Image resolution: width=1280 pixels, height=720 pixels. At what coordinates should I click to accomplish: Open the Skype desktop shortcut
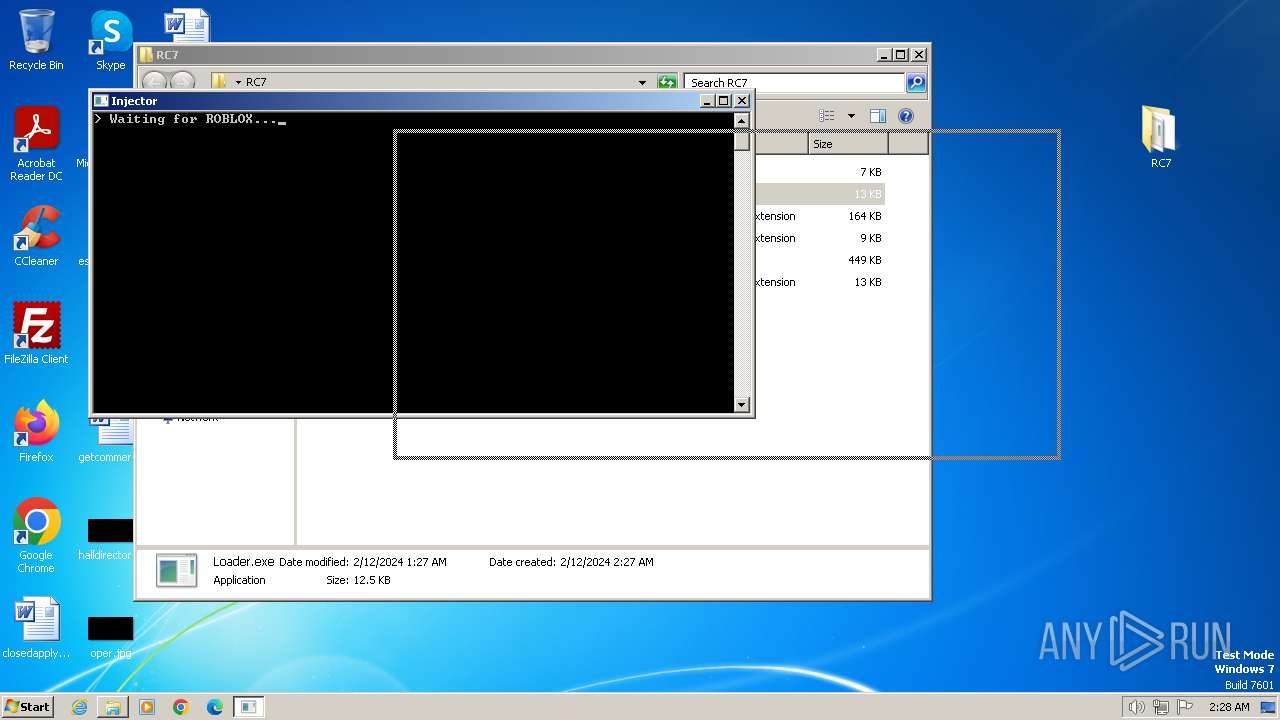click(x=110, y=40)
